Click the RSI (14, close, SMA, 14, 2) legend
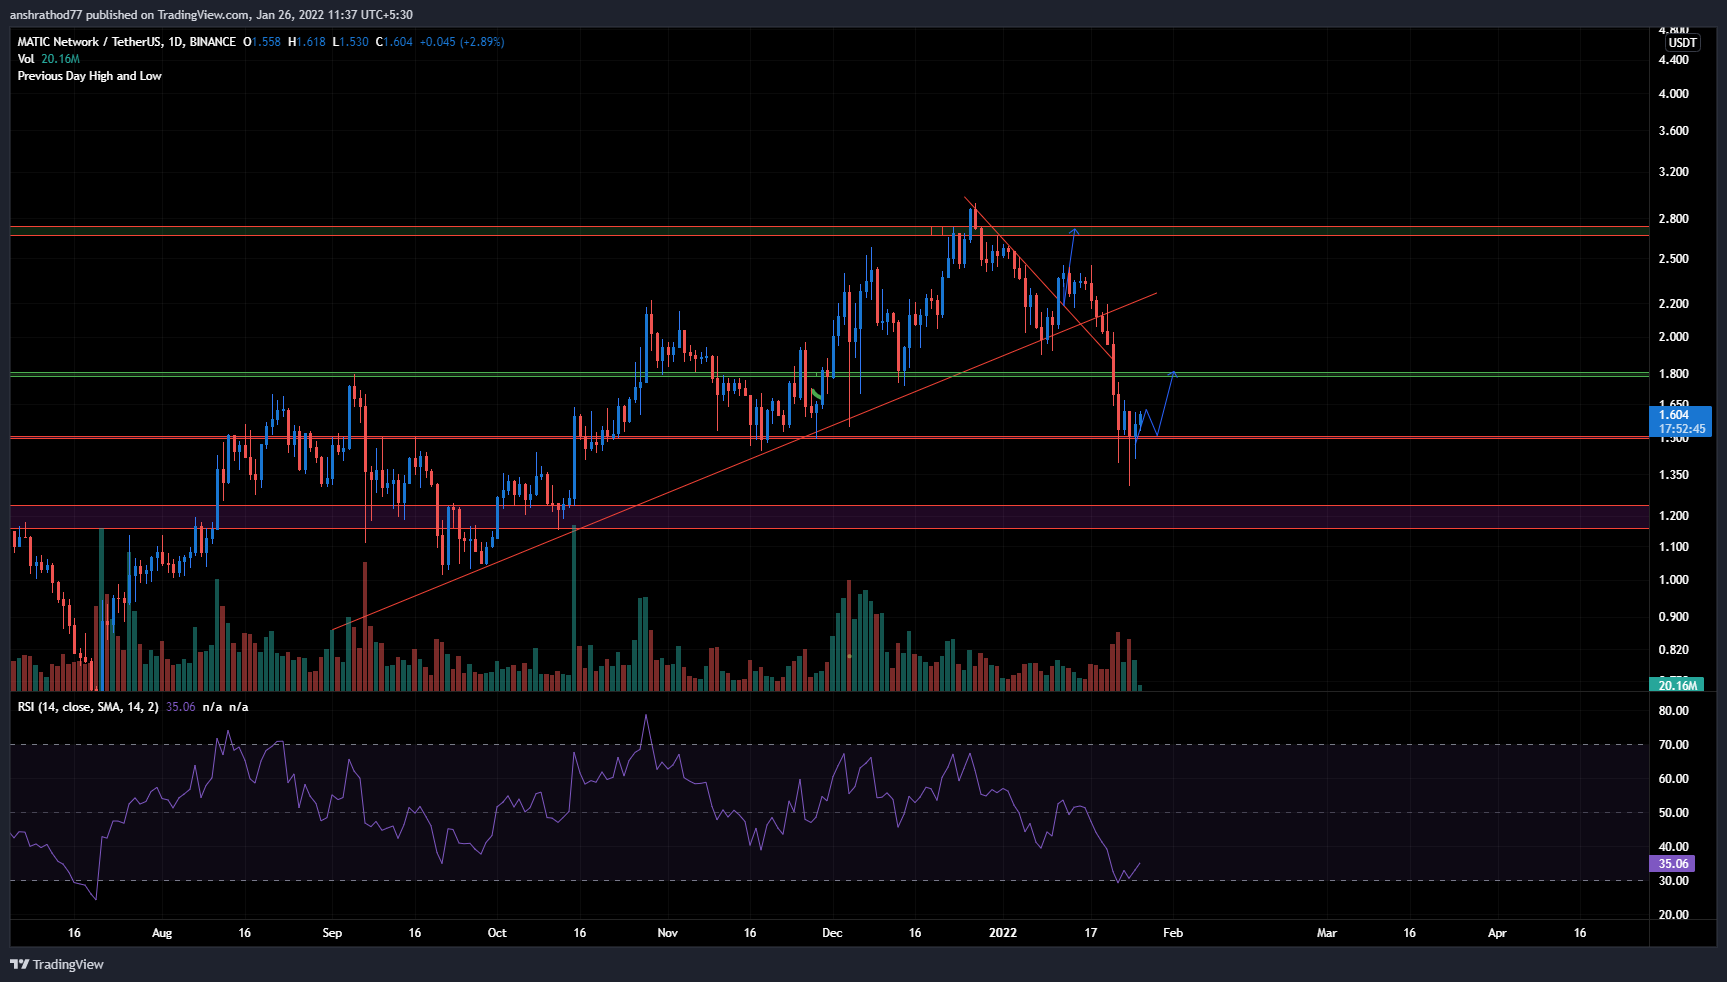This screenshot has height=982, width=1727. 88,707
